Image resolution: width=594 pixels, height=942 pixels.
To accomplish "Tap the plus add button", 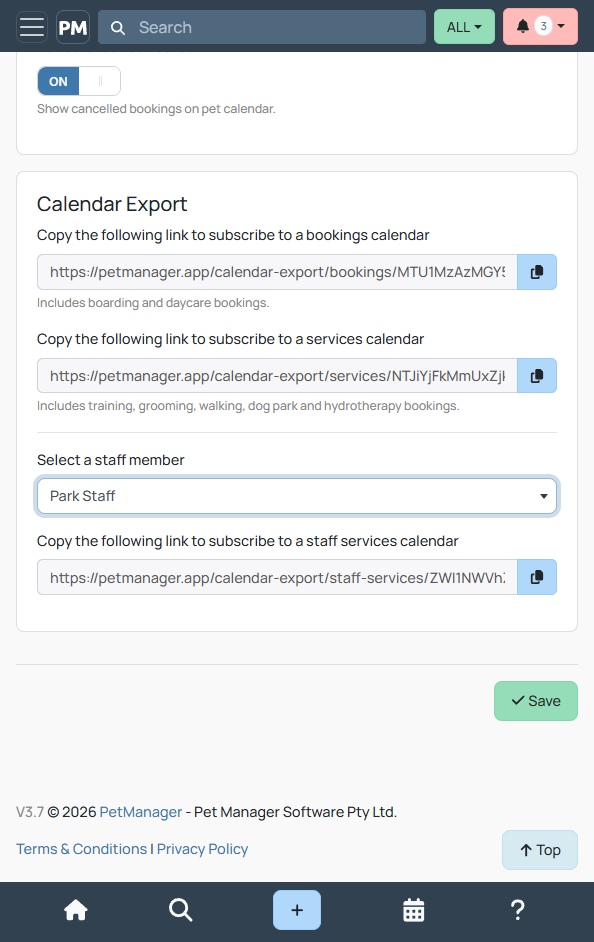I will pos(297,910).
